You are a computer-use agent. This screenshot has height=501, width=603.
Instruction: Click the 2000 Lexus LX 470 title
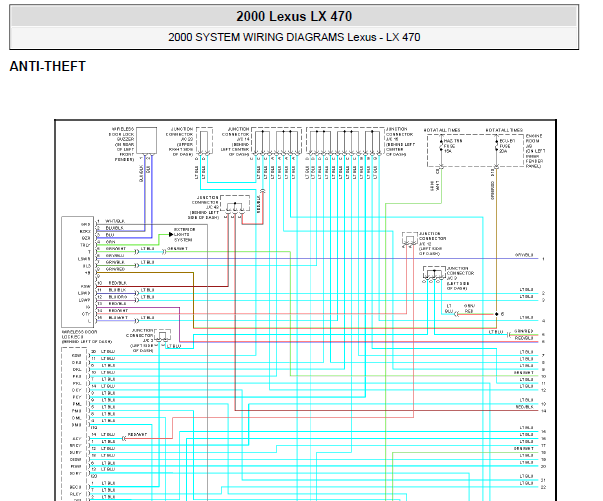[x=294, y=17]
